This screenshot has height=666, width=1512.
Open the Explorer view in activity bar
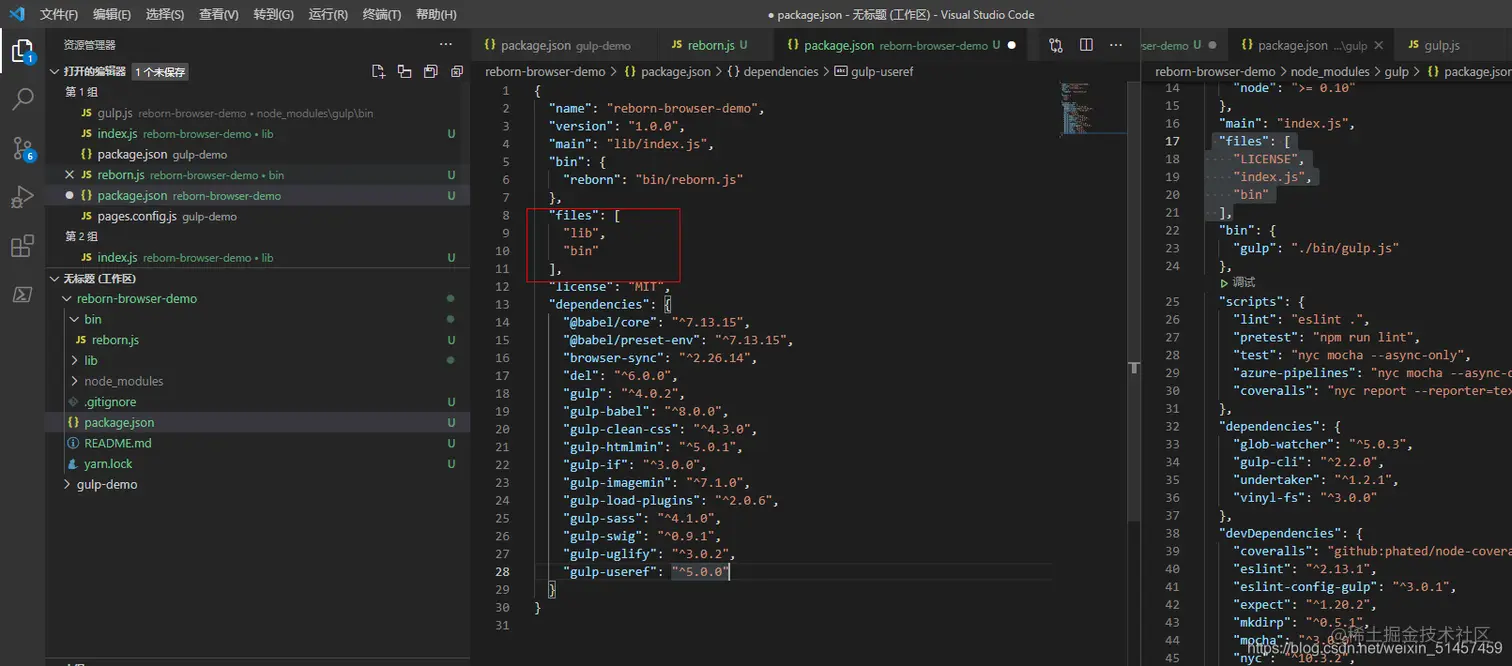pos(22,51)
